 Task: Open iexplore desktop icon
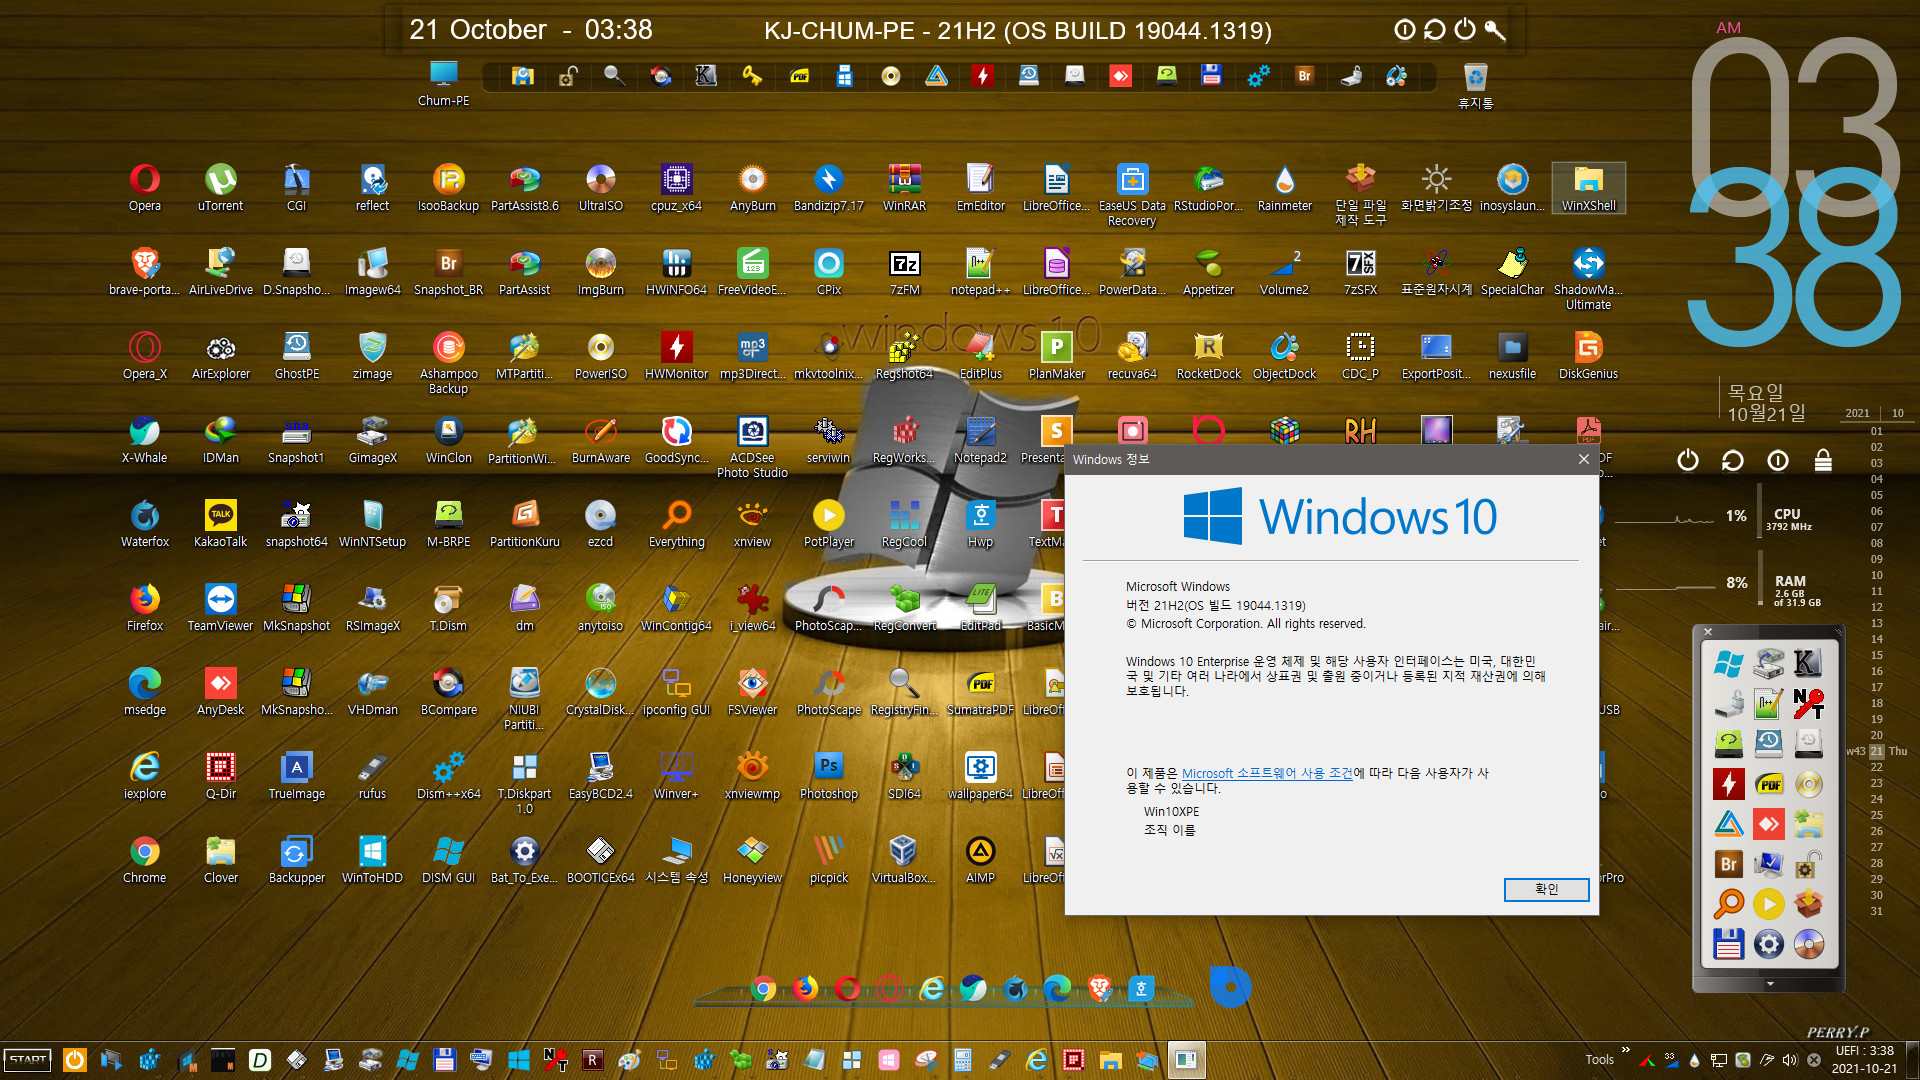pos(144,776)
